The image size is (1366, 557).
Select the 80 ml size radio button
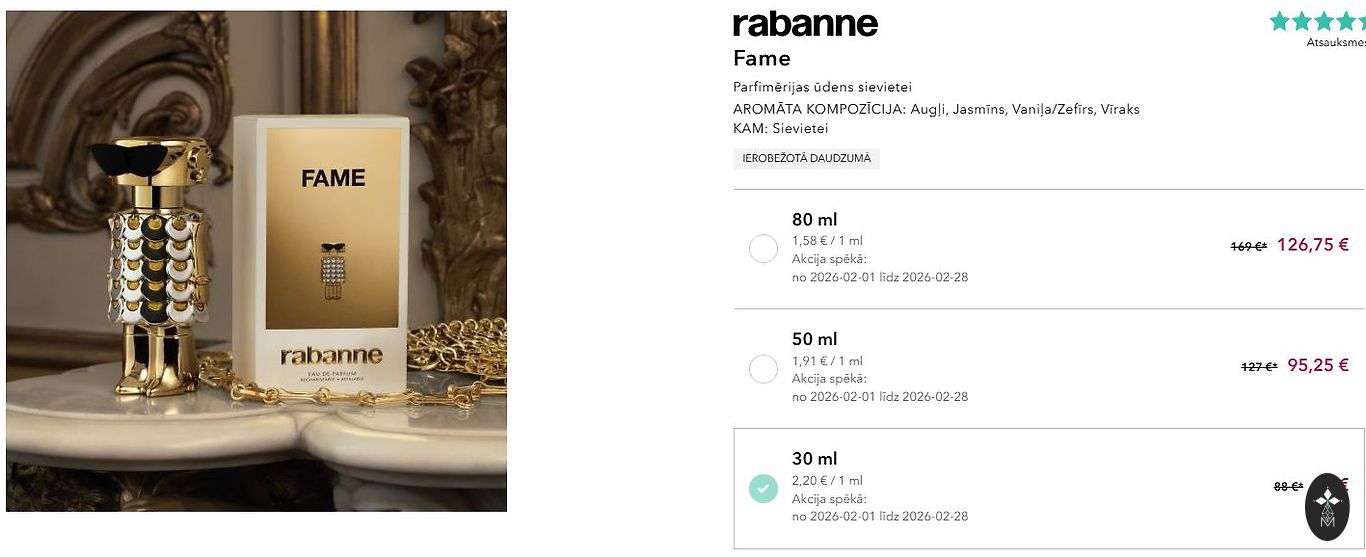pos(763,248)
